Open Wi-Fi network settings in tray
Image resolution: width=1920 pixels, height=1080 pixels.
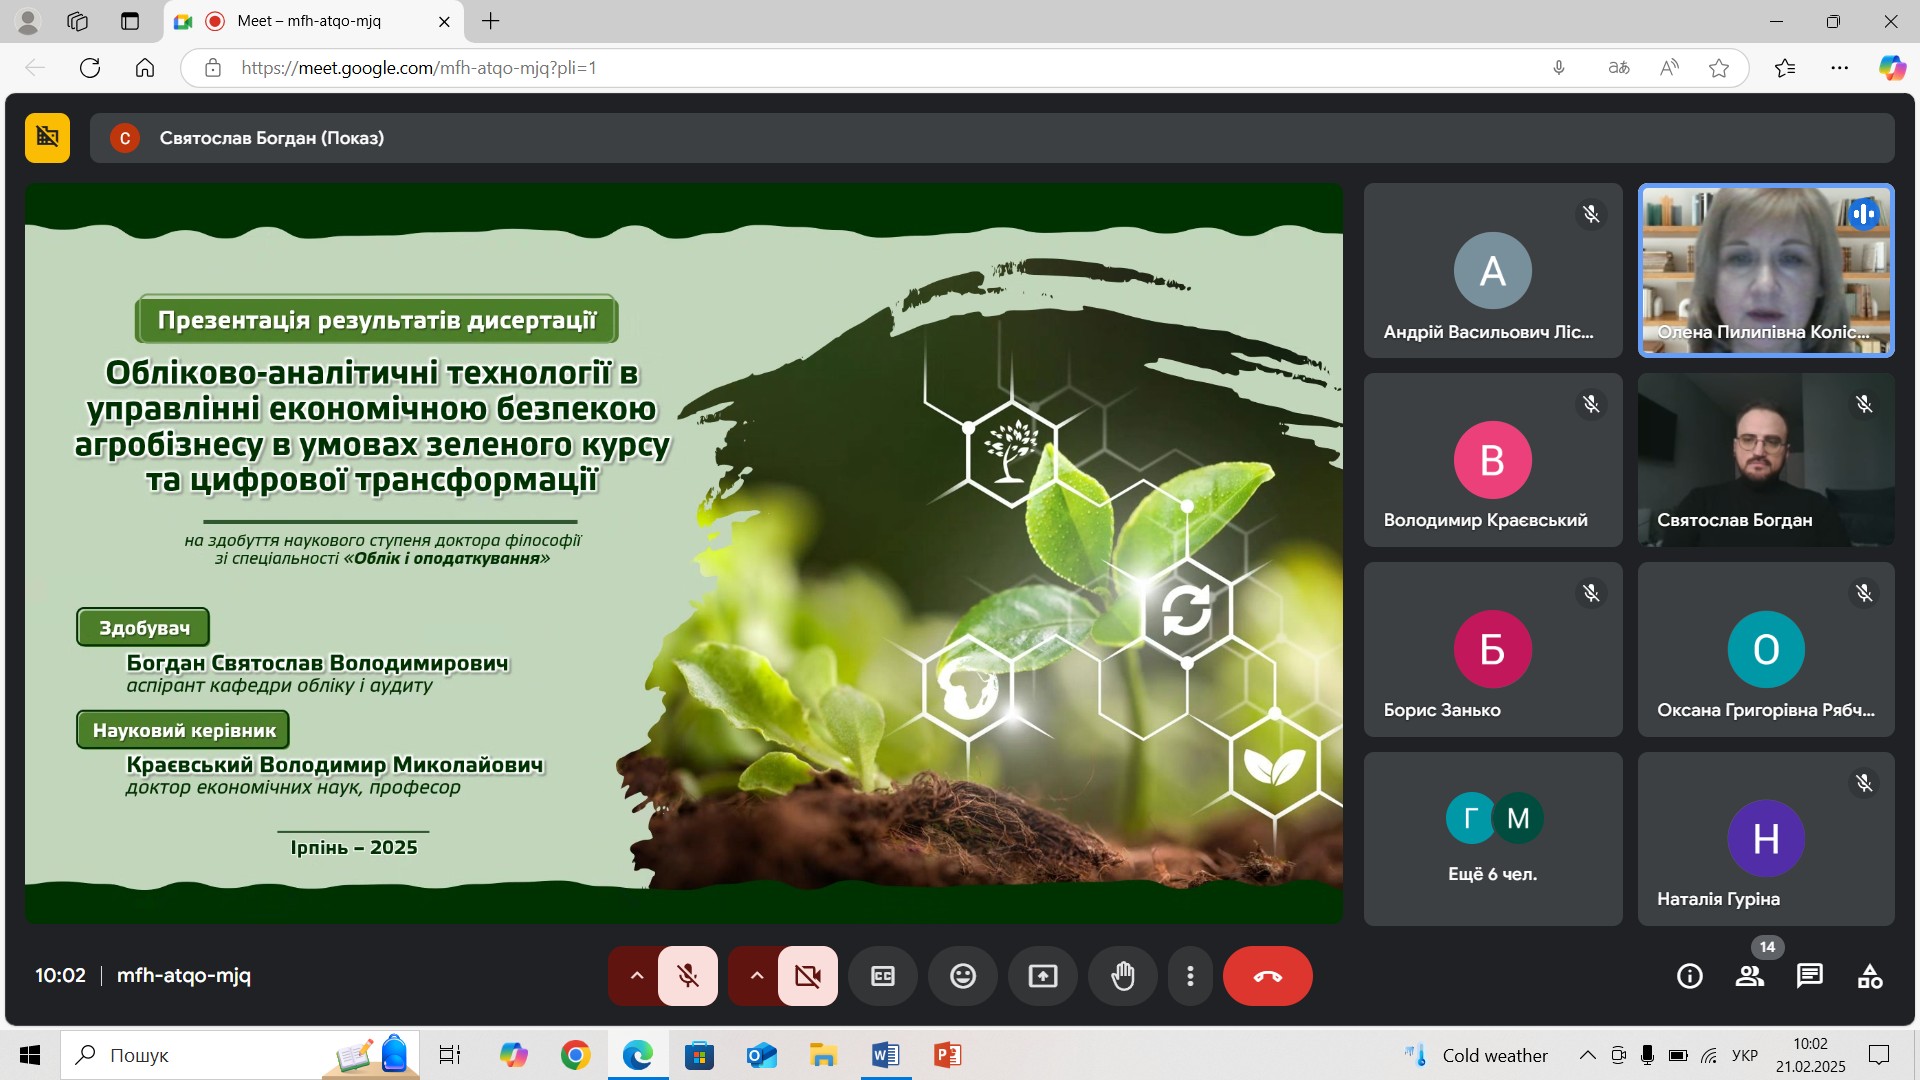pos(1709,1055)
